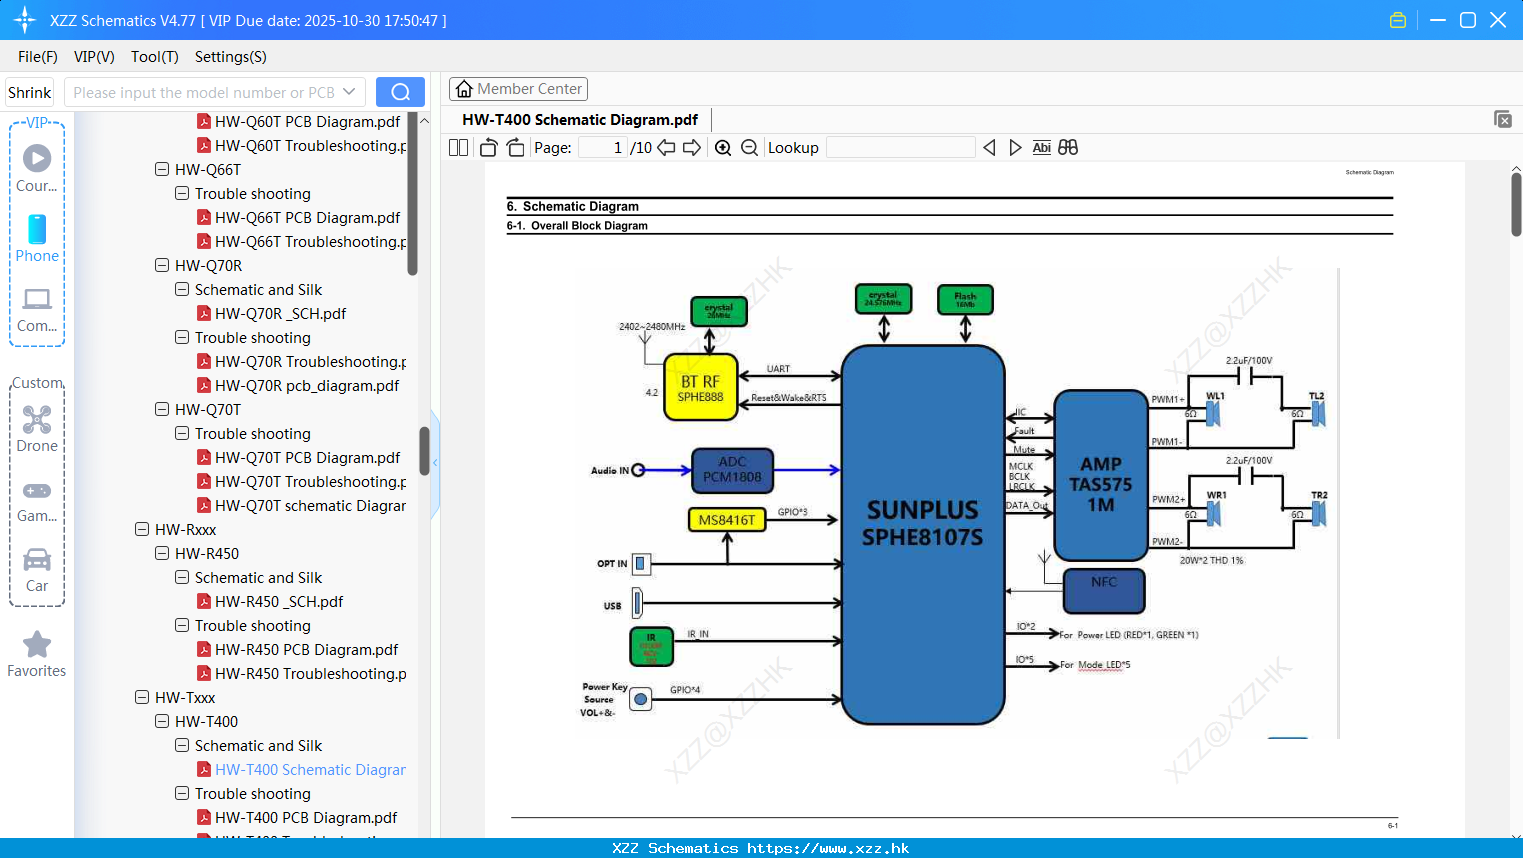Open the Member Center
This screenshot has width=1523, height=858.
pos(518,89)
